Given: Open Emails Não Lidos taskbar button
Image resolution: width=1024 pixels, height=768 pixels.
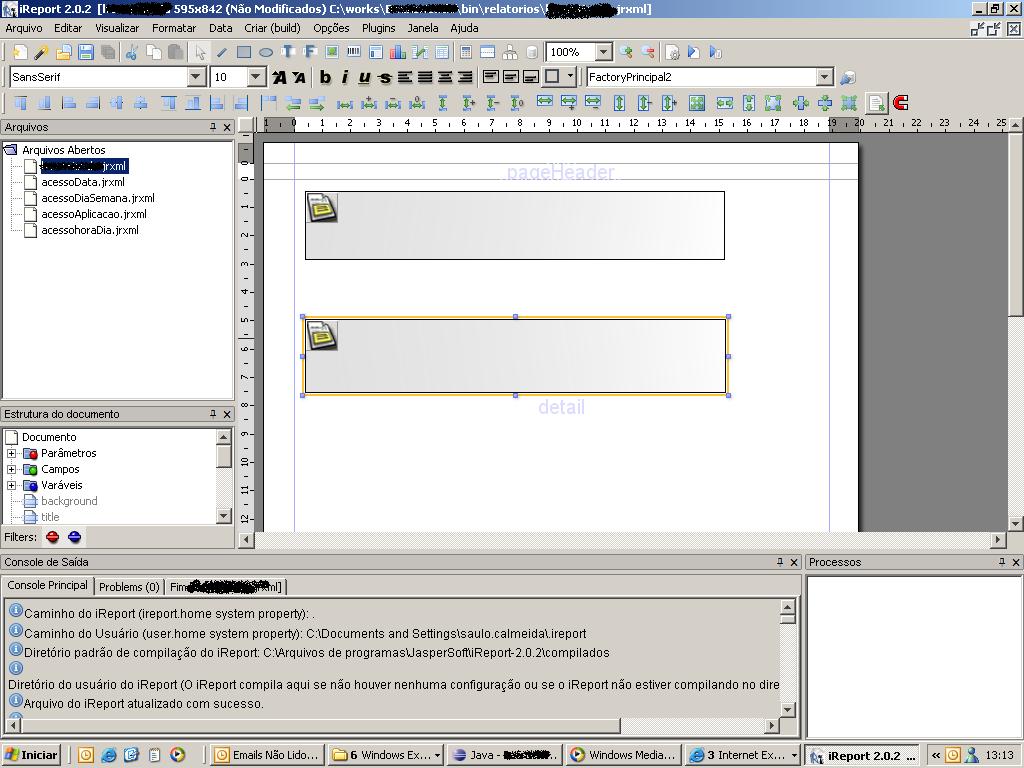Looking at the screenshot, I should (268, 755).
